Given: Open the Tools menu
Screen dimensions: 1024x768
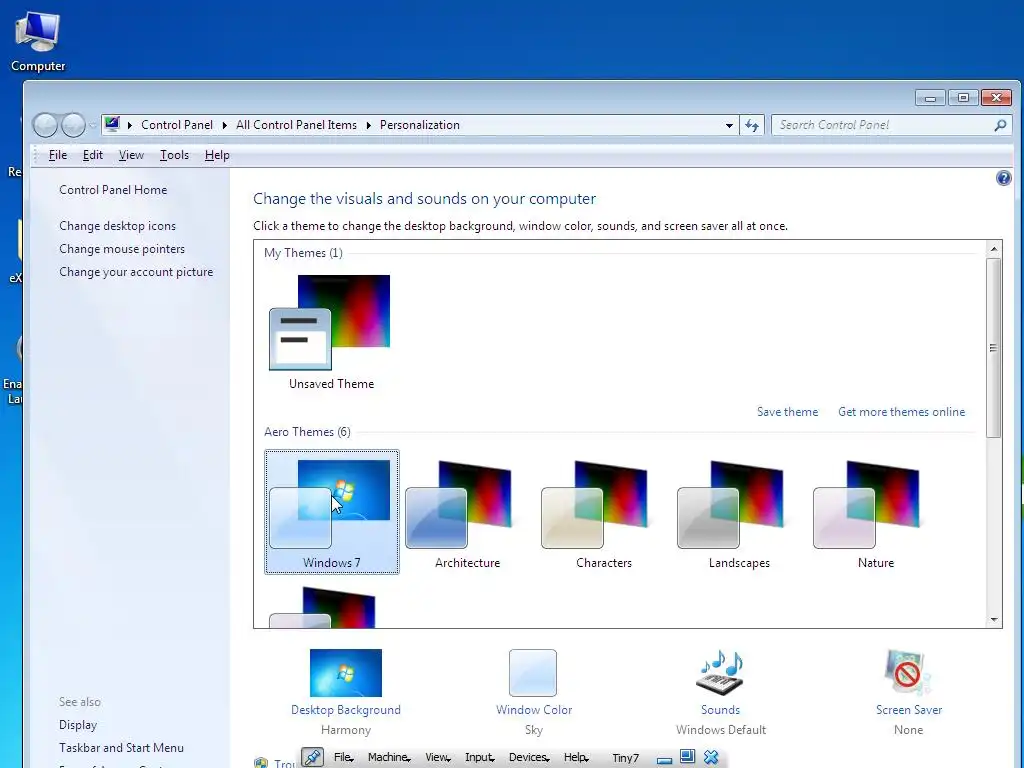Looking at the screenshot, I should pyautogui.click(x=174, y=155).
